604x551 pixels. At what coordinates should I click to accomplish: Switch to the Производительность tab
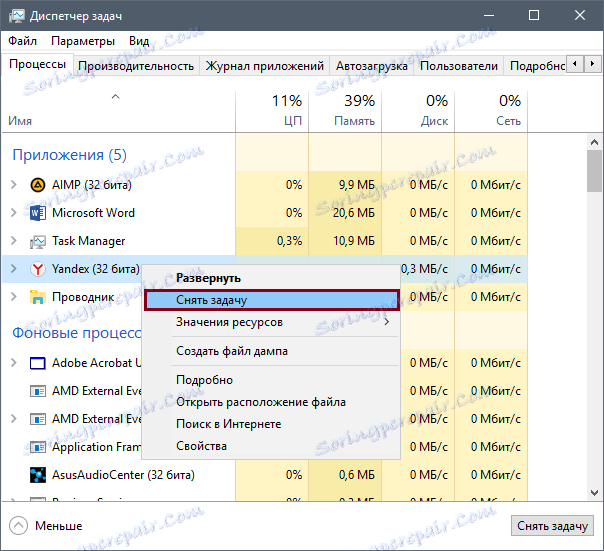click(136, 66)
